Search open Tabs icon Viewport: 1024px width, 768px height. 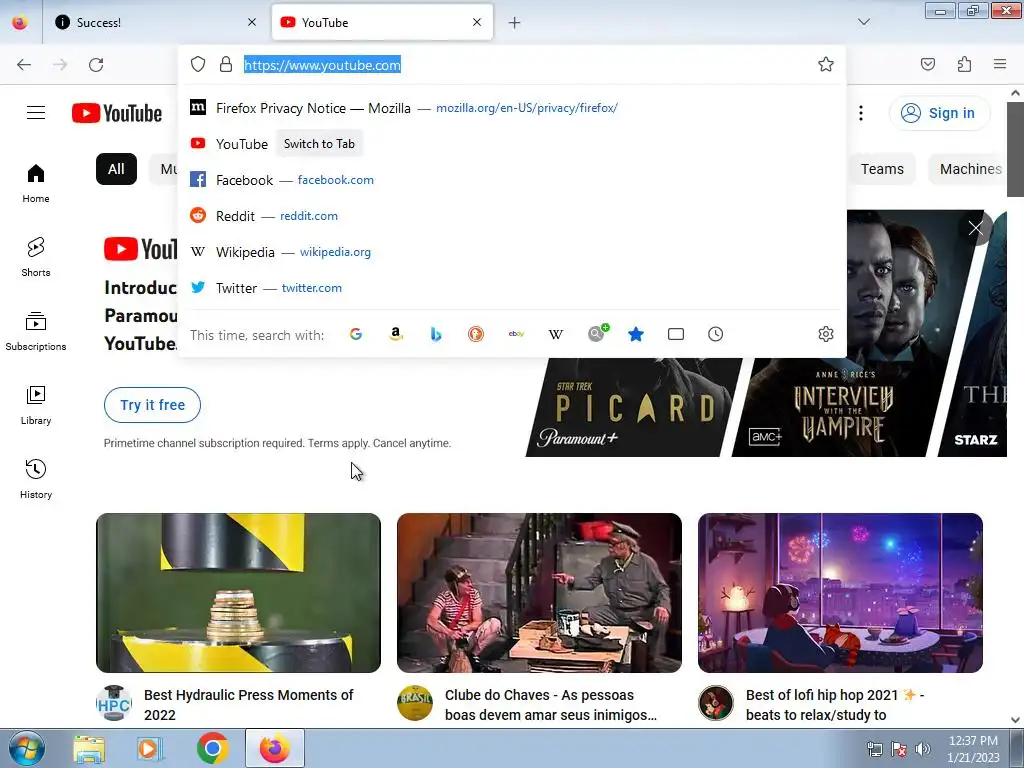tap(676, 334)
